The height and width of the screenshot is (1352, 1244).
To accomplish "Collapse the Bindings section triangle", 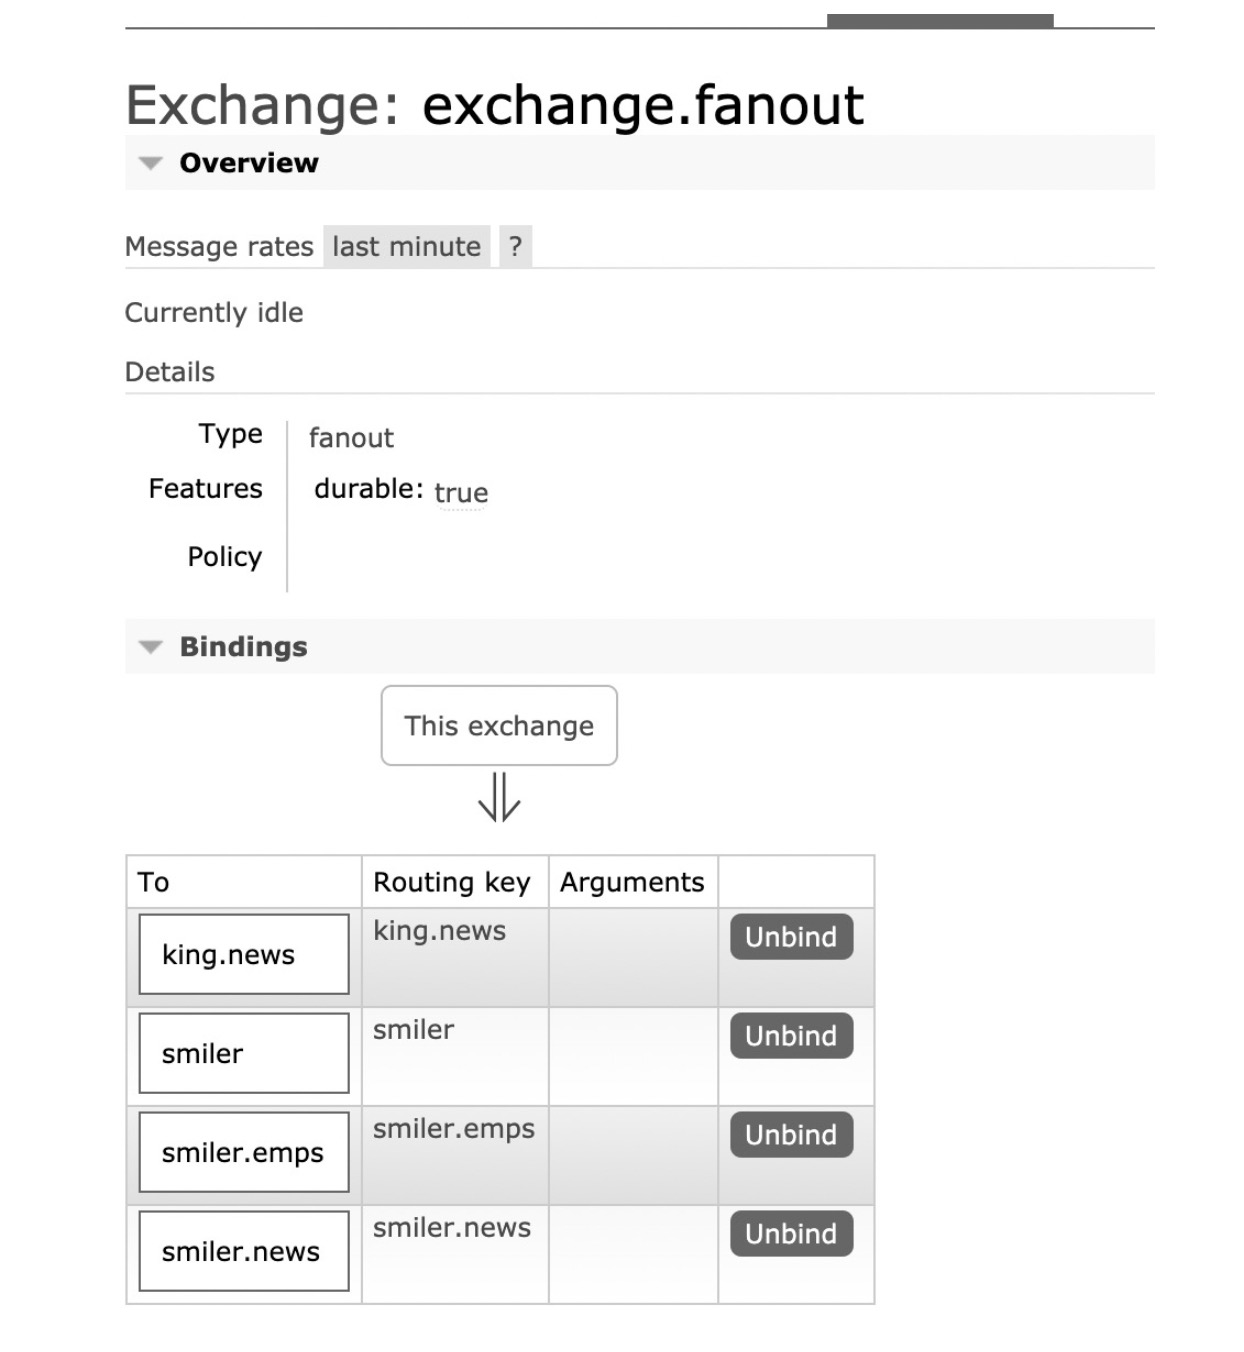I will point(150,647).
